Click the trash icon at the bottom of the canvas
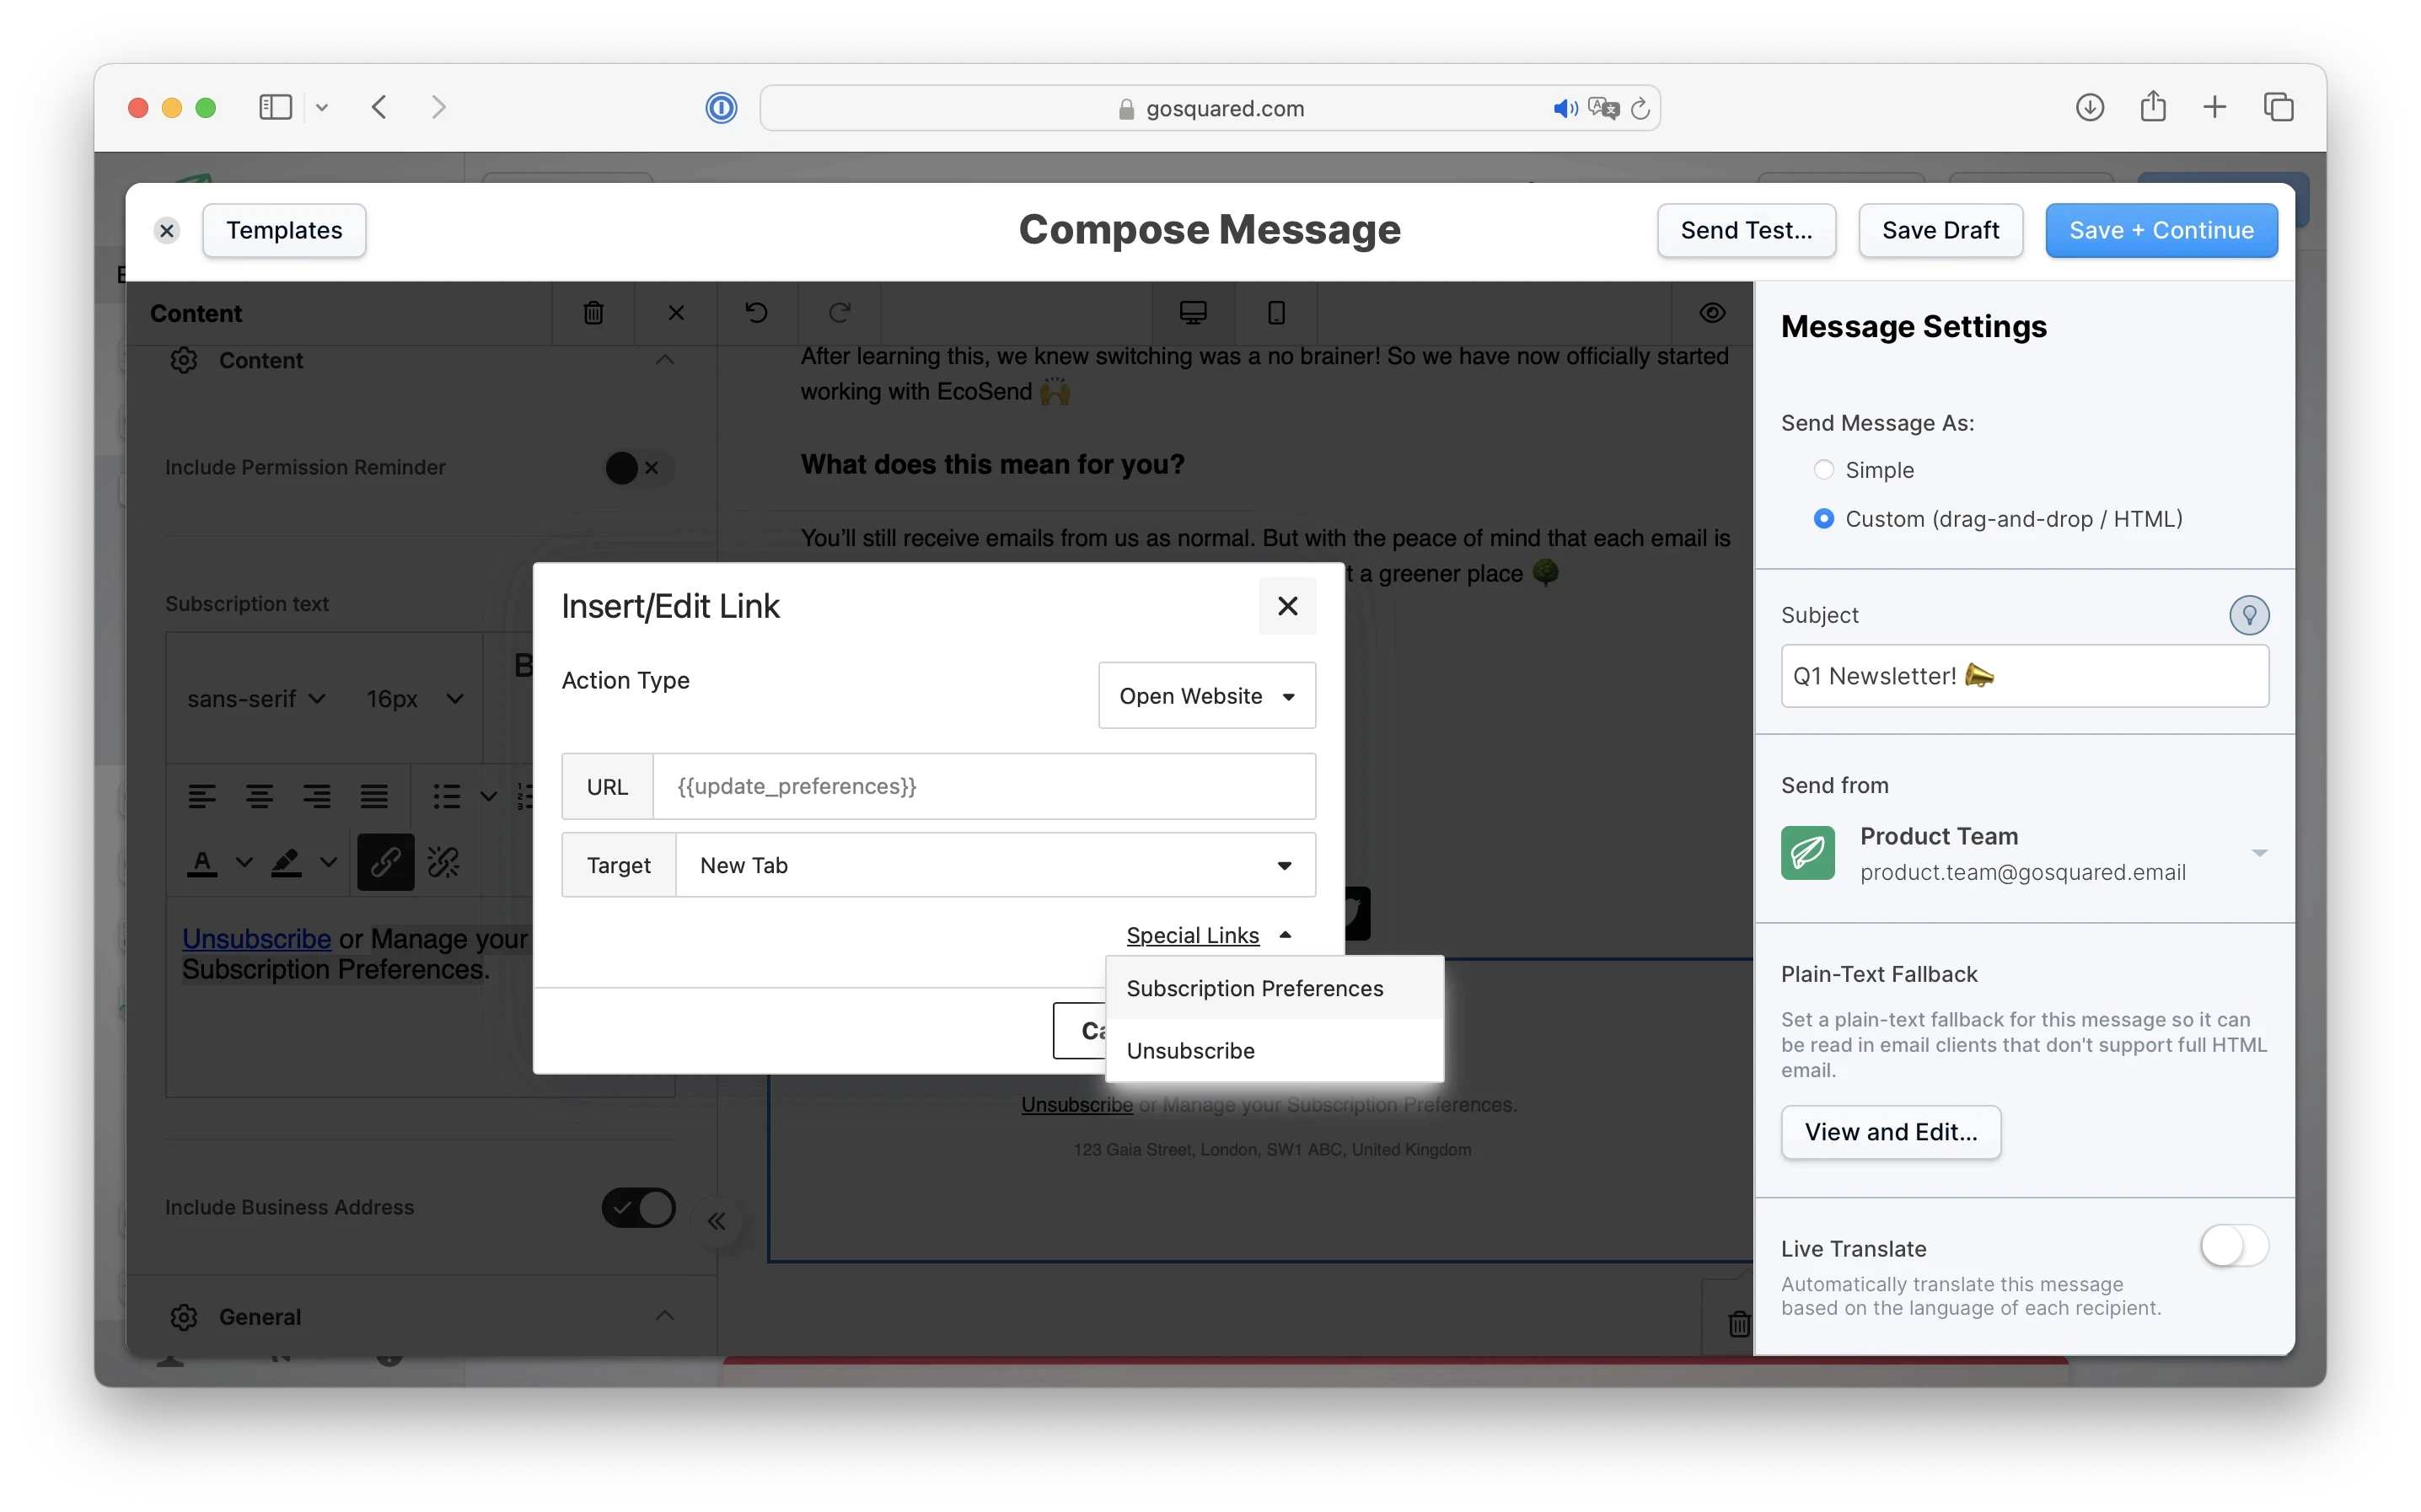Viewport: 2421px width, 1512px height. [1739, 1324]
